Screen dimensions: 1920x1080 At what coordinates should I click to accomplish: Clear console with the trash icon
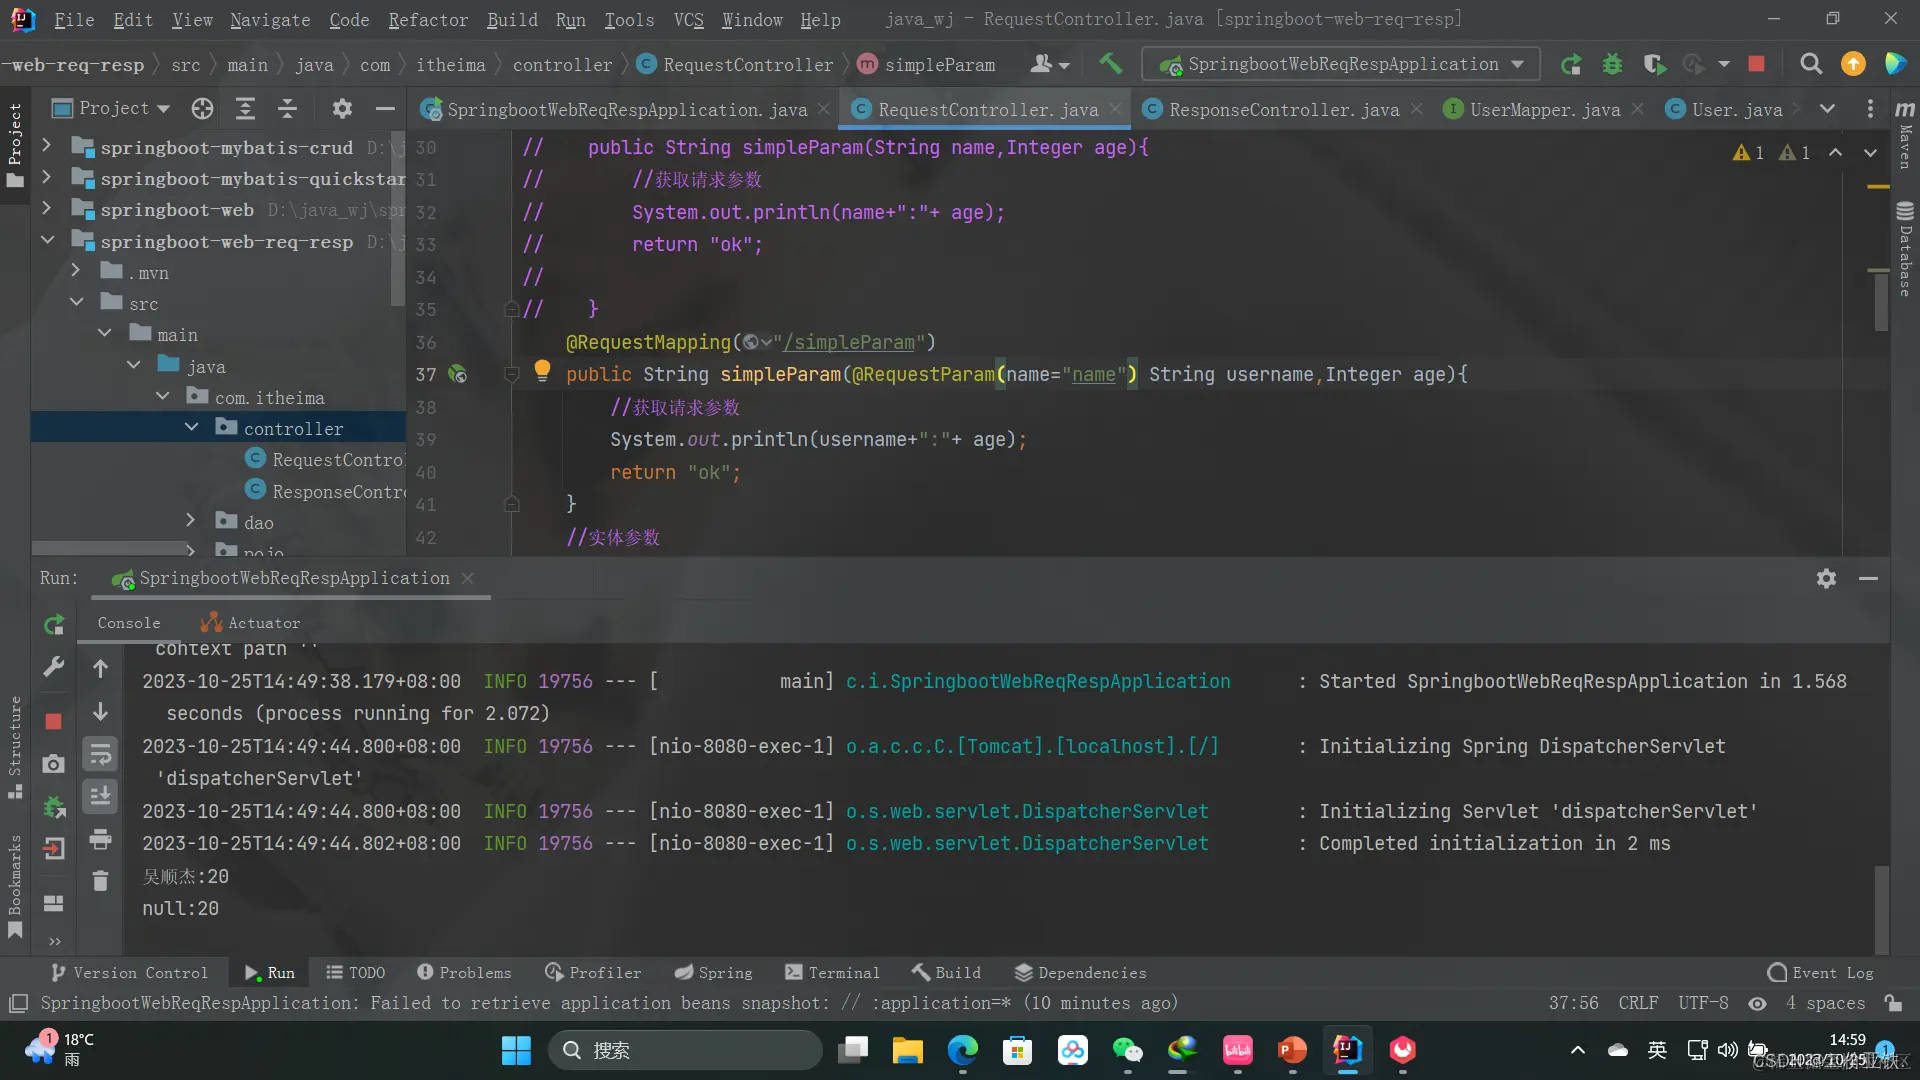100,880
